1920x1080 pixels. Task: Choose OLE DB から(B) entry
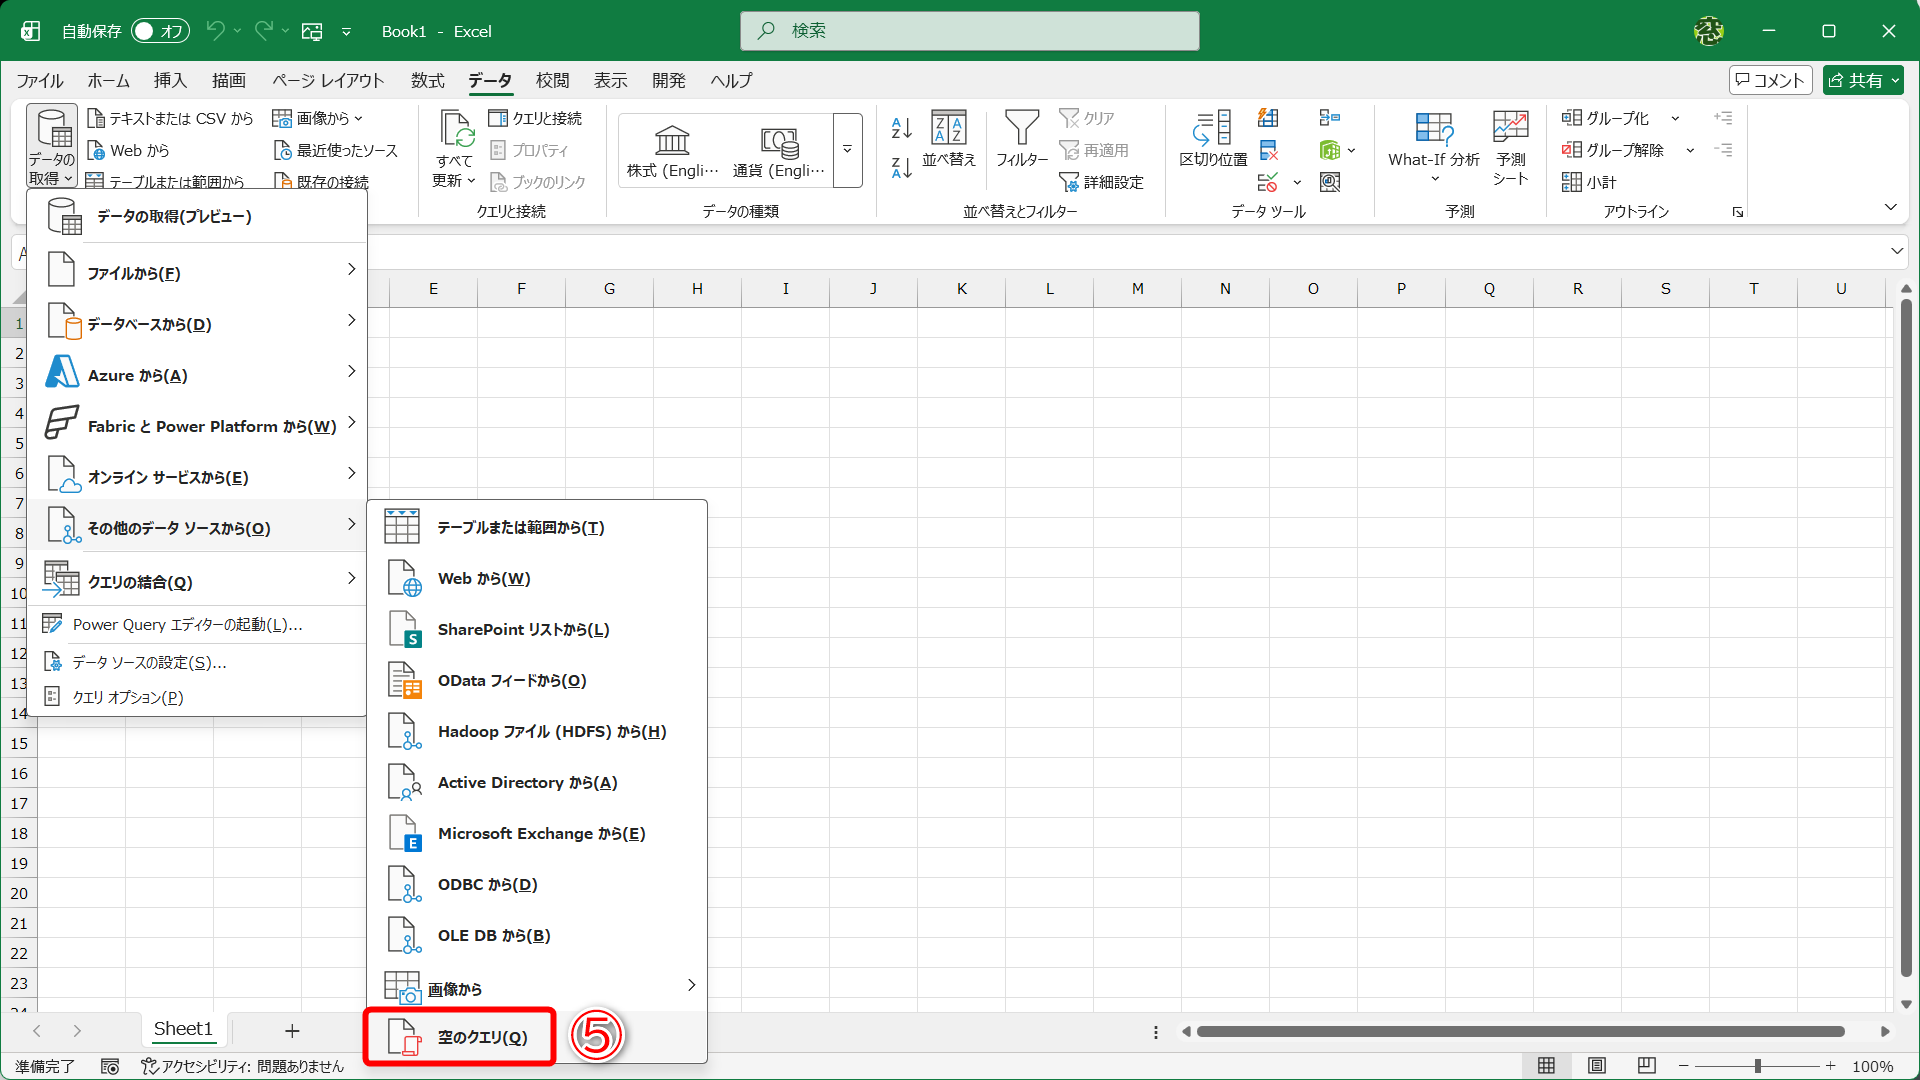[537, 935]
